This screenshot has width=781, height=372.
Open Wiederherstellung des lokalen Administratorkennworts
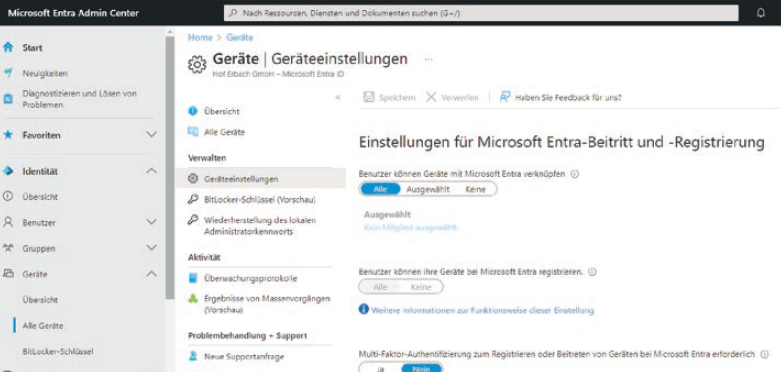260,226
